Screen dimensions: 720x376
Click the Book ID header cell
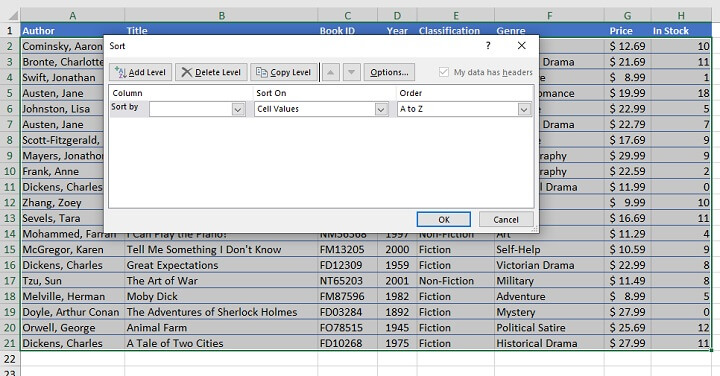pyautogui.click(x=348, y=31)
